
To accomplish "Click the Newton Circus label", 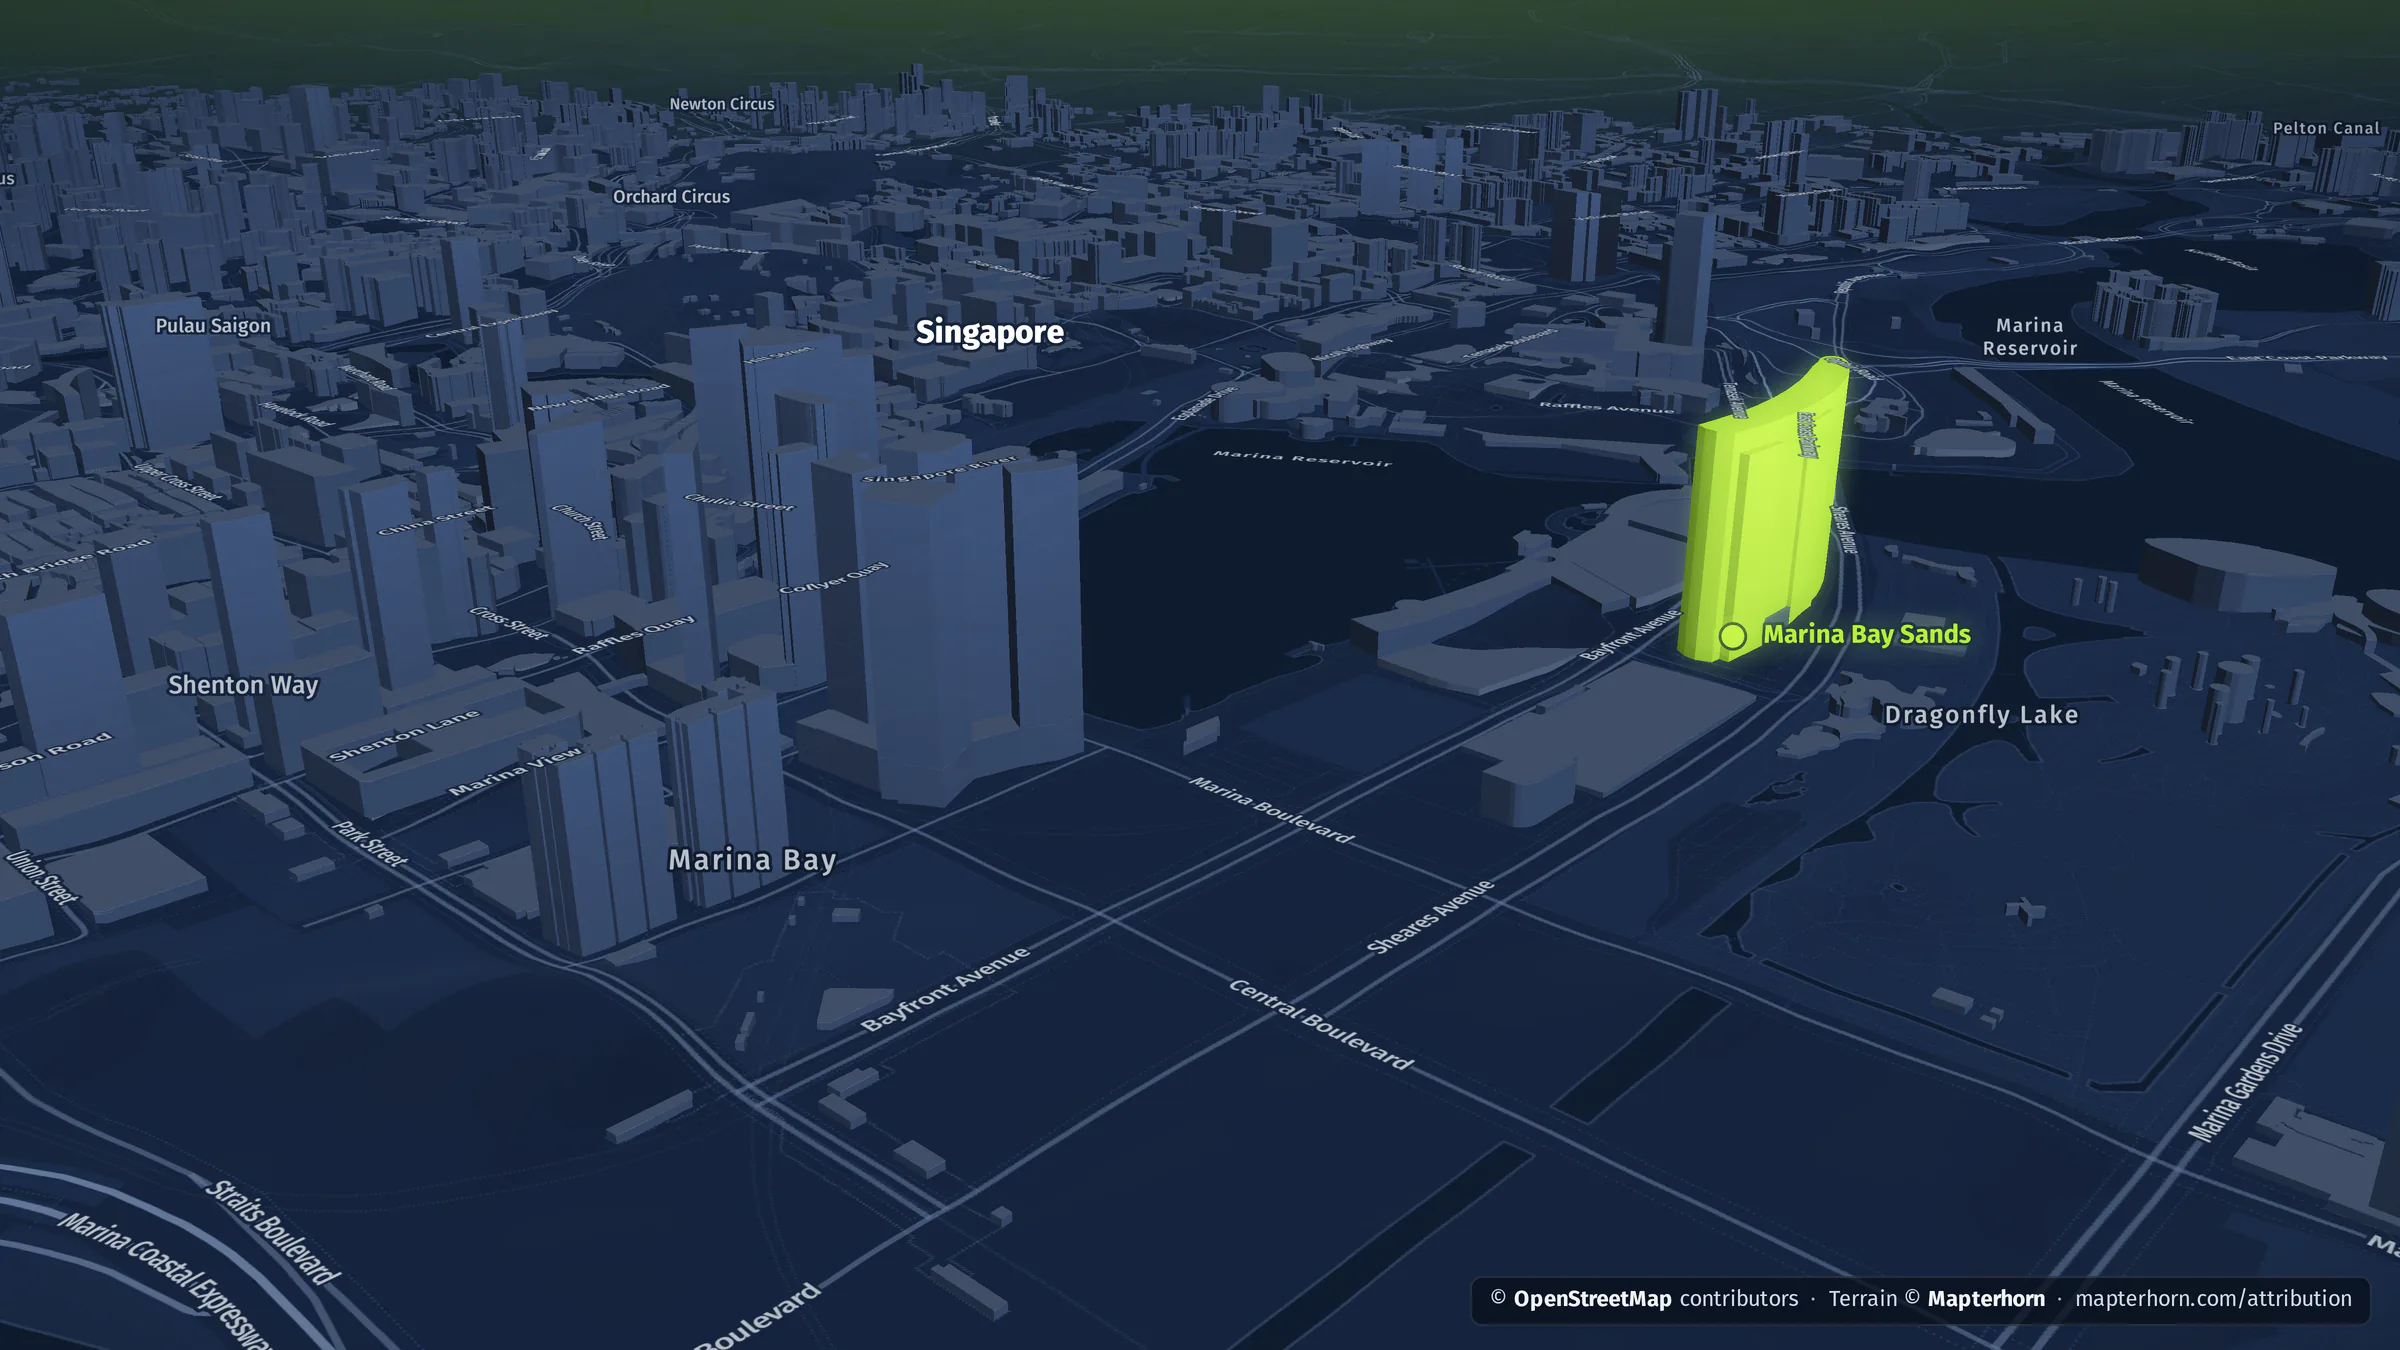I will click(x=722, y=104).
